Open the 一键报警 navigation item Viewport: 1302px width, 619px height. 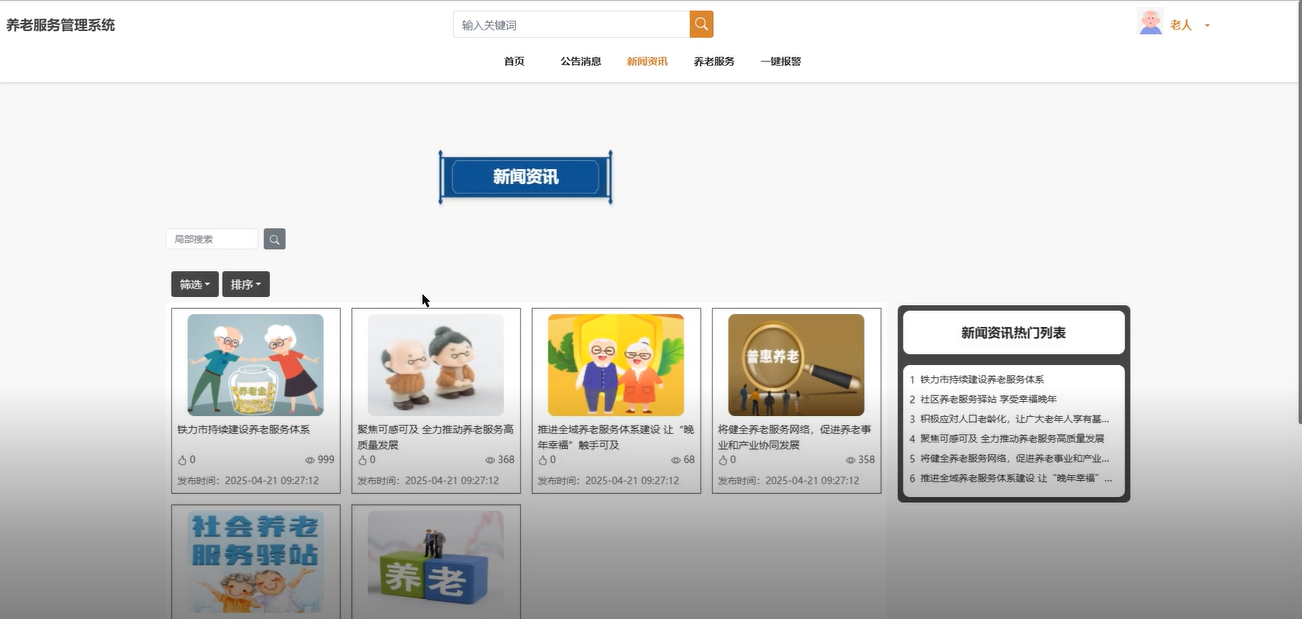point(781,61)
